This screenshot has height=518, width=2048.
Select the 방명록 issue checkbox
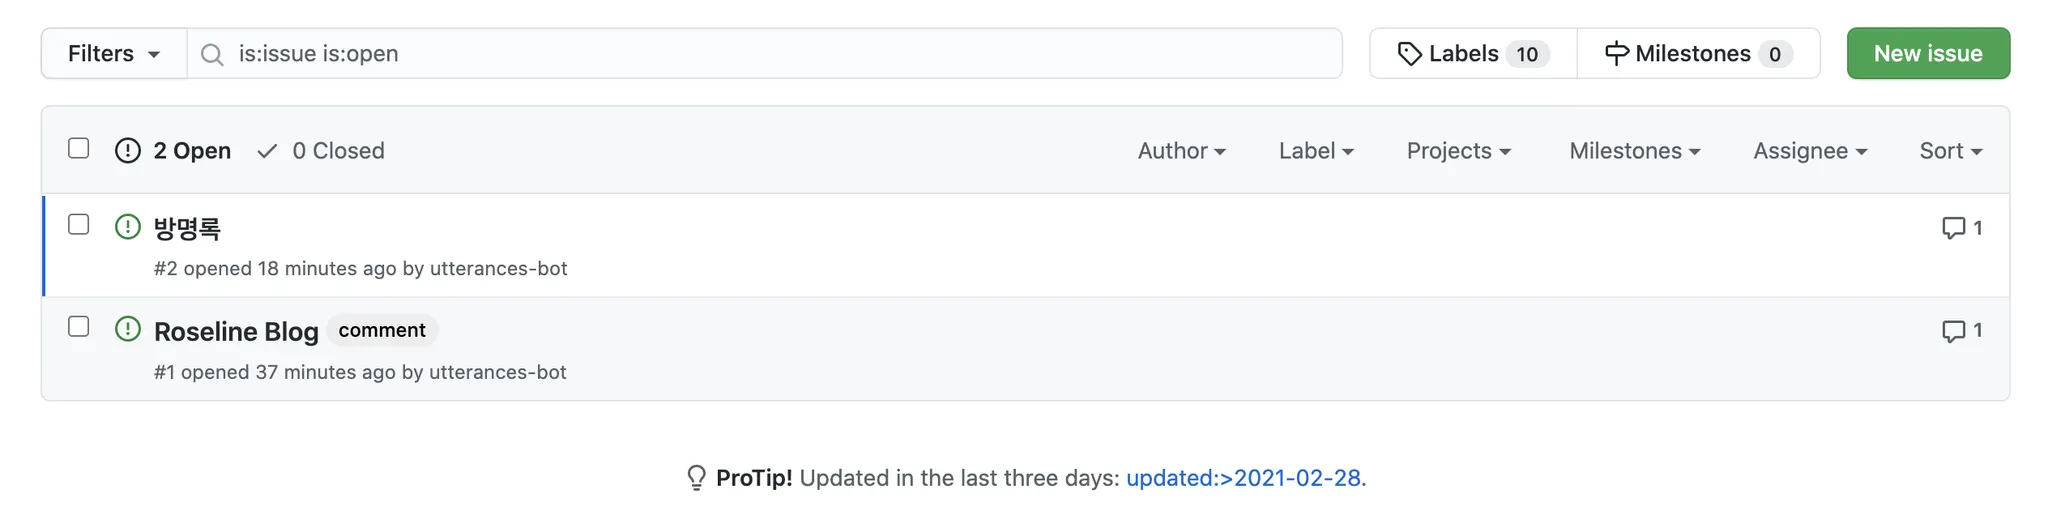[79, 225]
